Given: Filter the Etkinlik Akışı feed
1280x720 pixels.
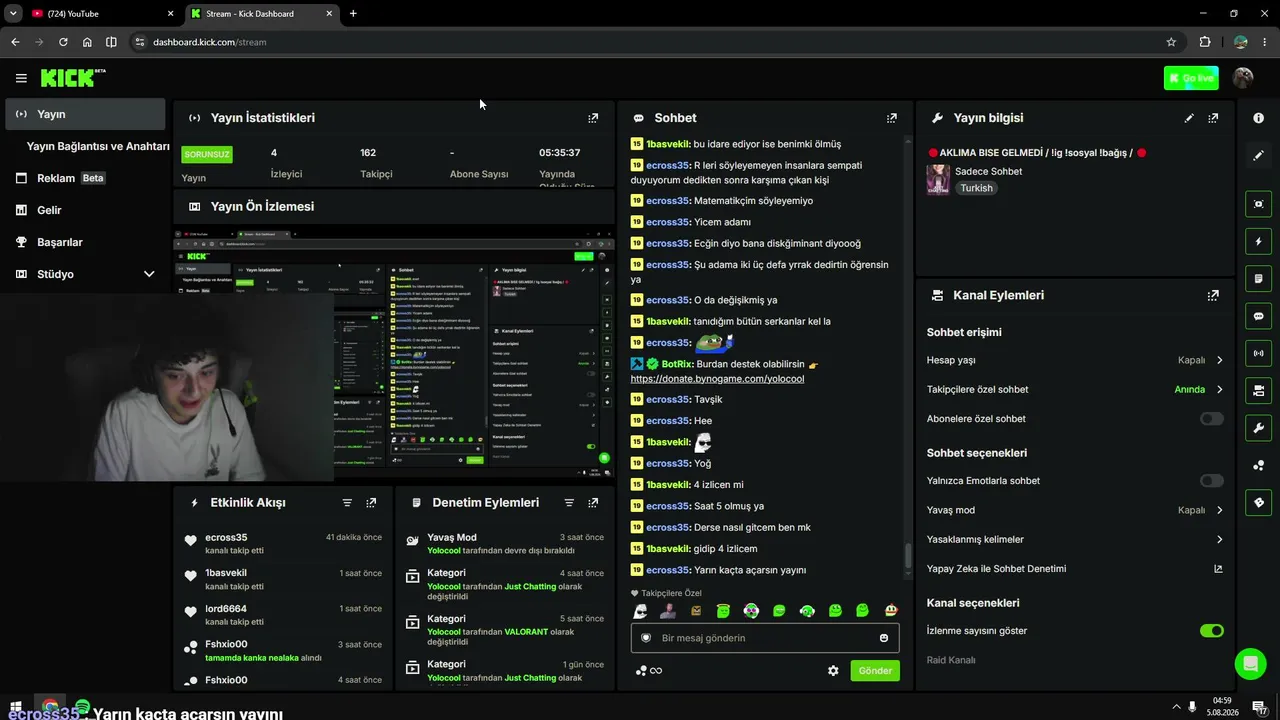Looking at the screenshot, I should [347, 503].
